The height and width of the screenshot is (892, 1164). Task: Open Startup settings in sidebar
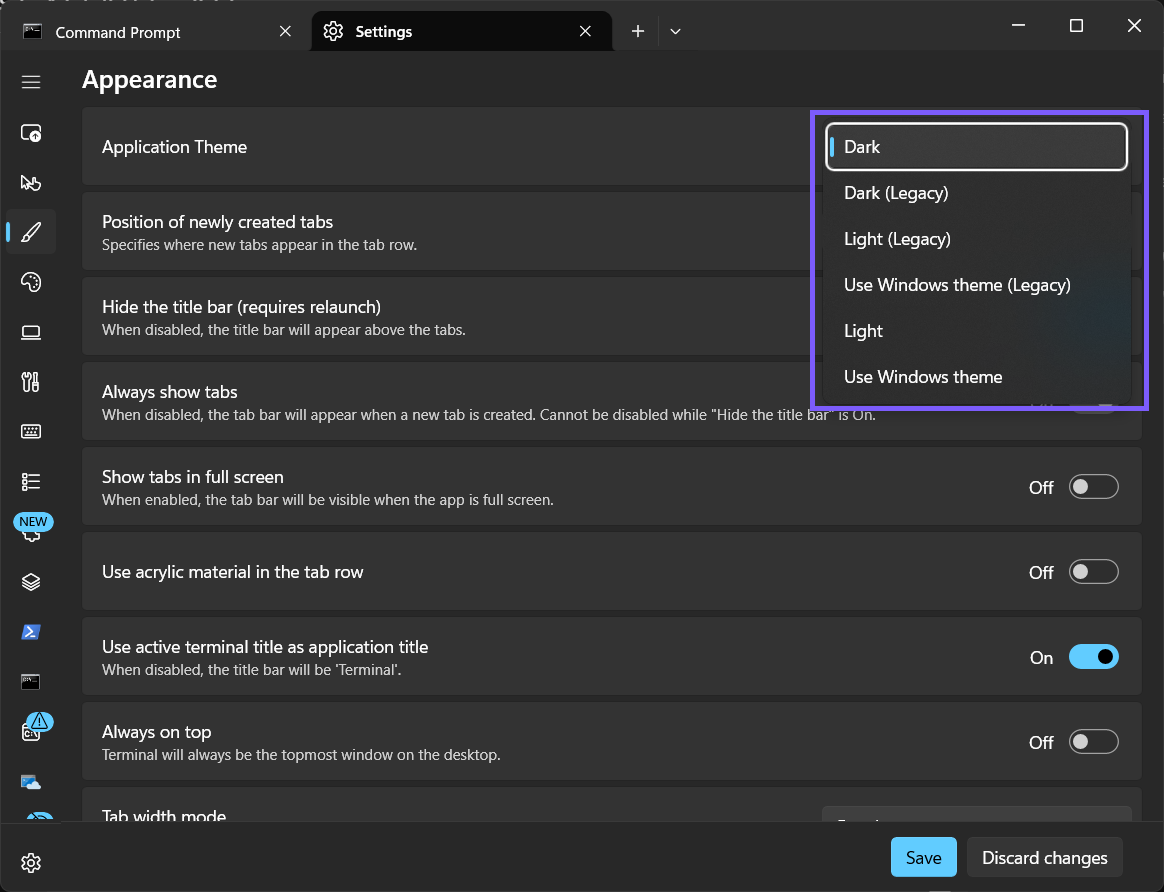[30, 133]
